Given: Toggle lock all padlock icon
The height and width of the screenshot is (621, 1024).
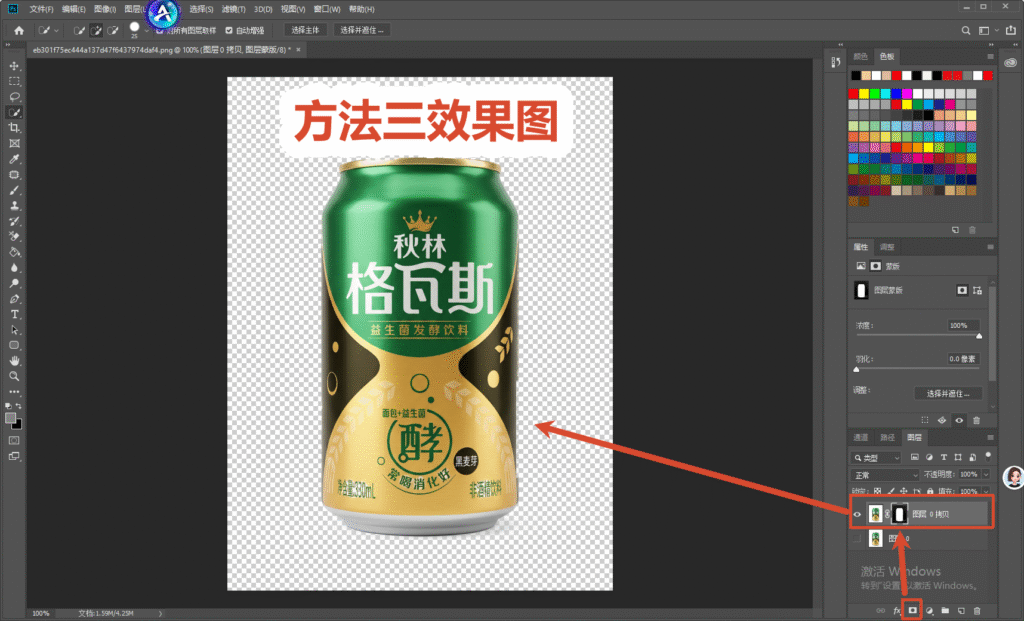Looking at the screenshot, I should point(930,491).
